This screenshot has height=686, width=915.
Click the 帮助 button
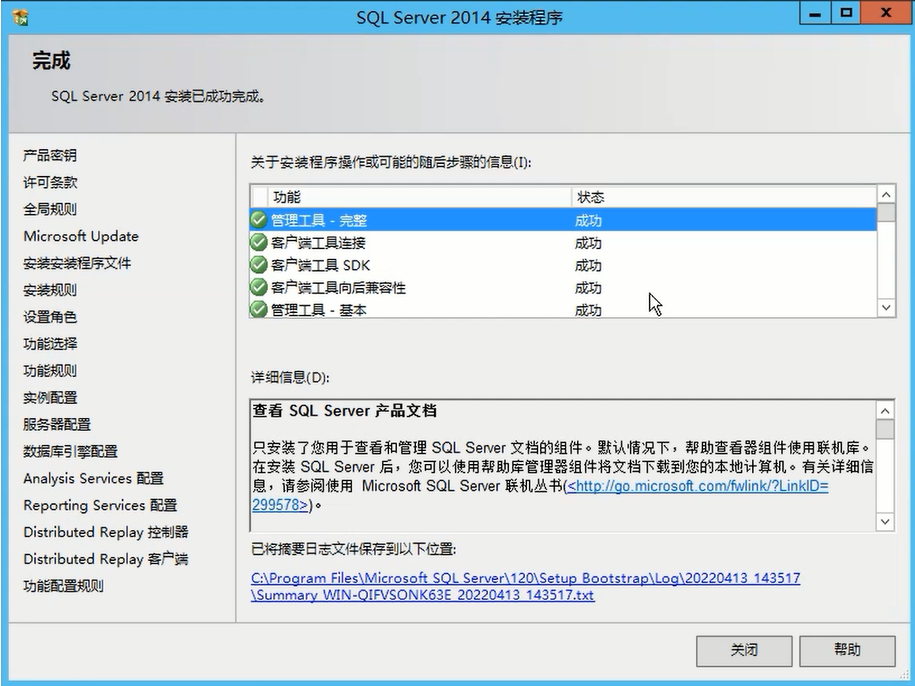coord(847,650)
